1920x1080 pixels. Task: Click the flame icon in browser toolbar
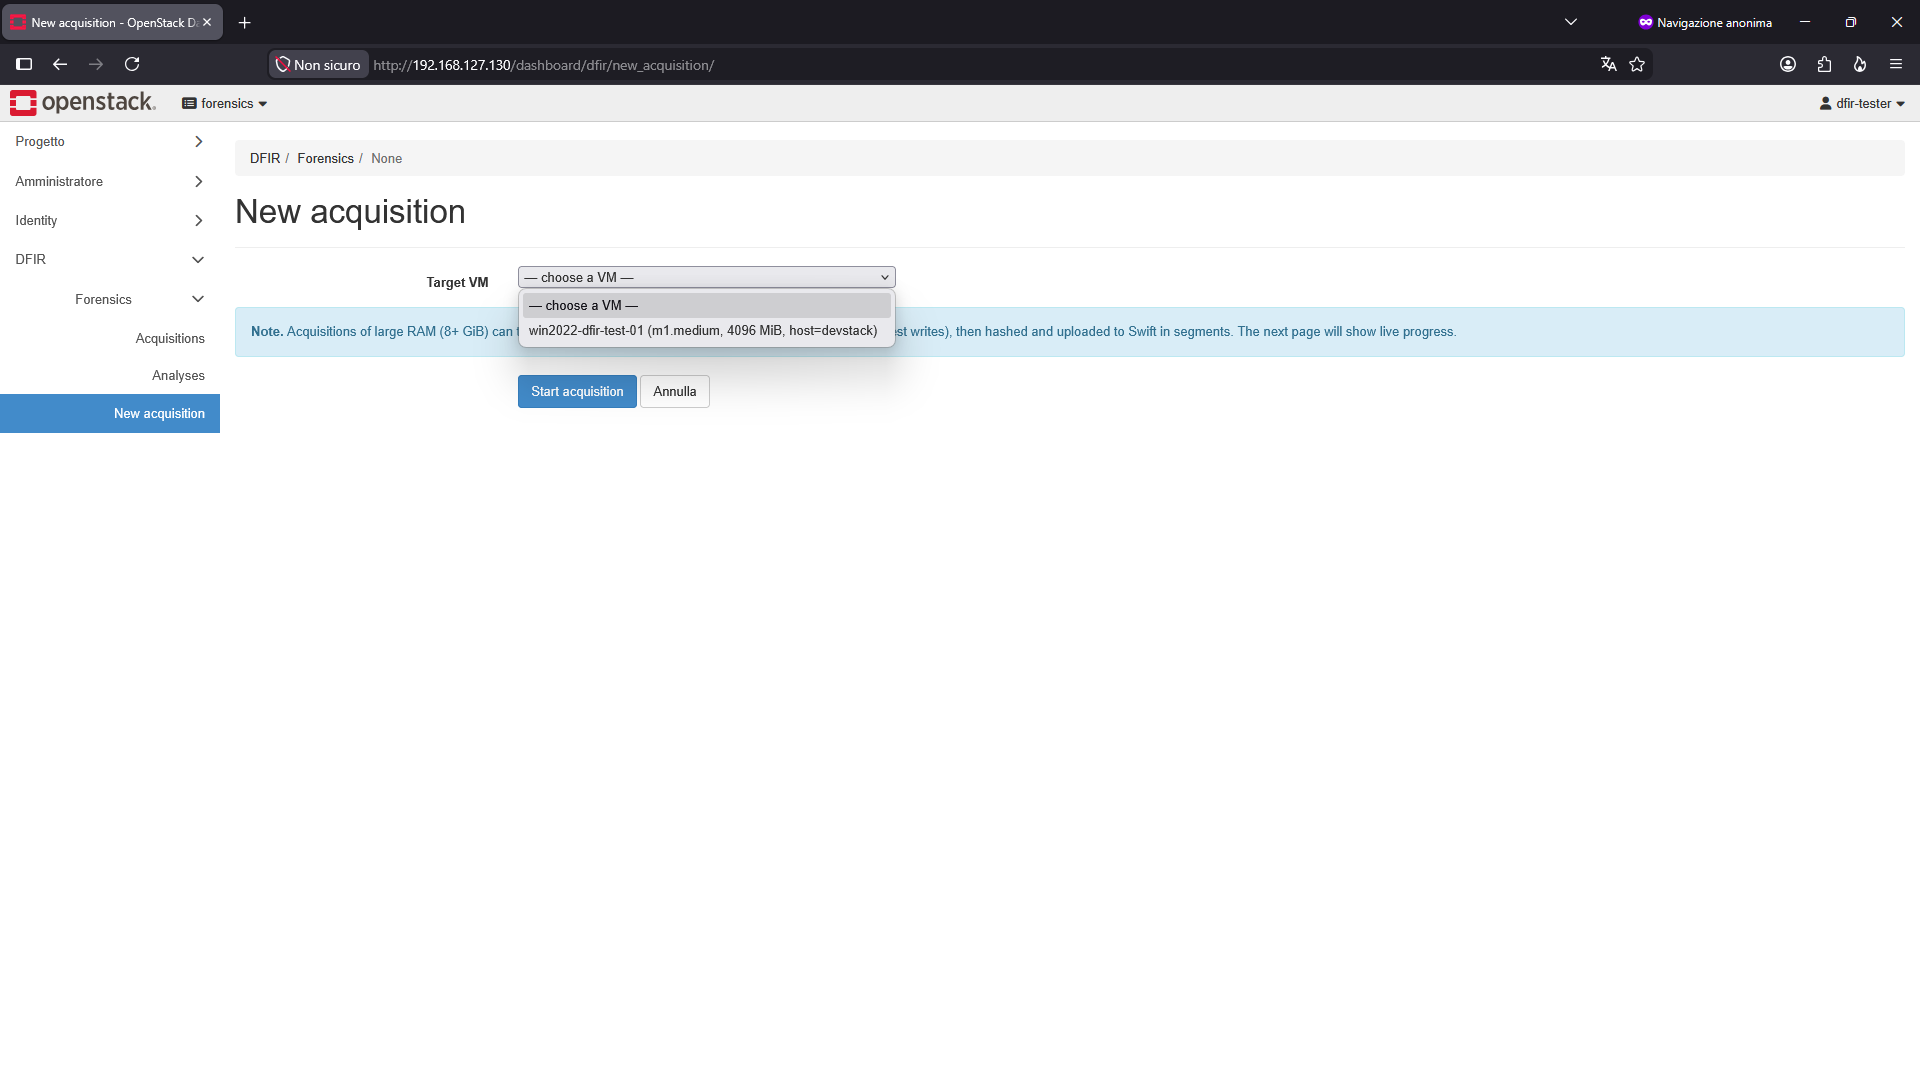[x=1860, y=64]
